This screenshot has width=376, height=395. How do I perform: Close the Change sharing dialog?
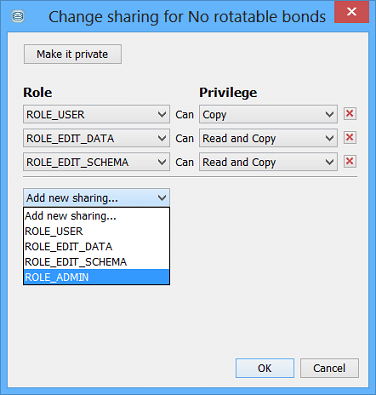[351, 12]
